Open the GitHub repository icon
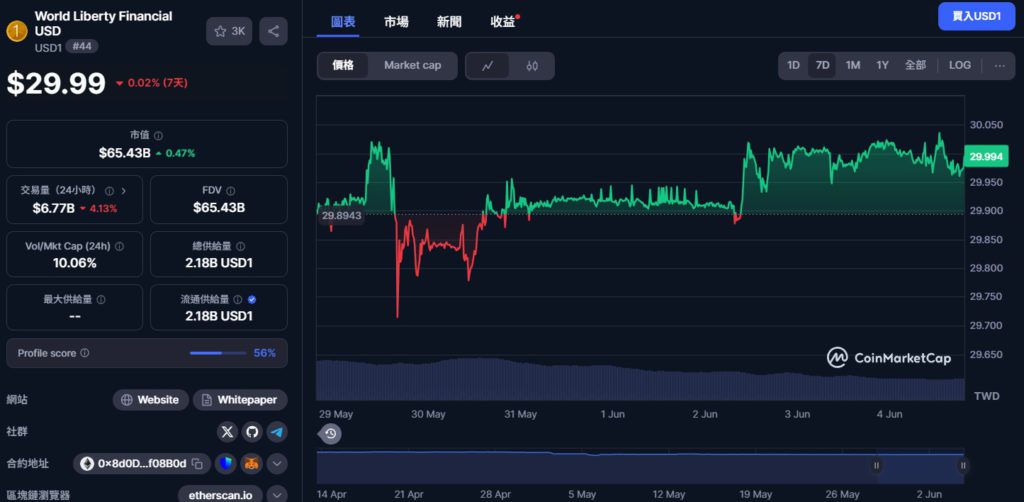 (x=252, y=432)
